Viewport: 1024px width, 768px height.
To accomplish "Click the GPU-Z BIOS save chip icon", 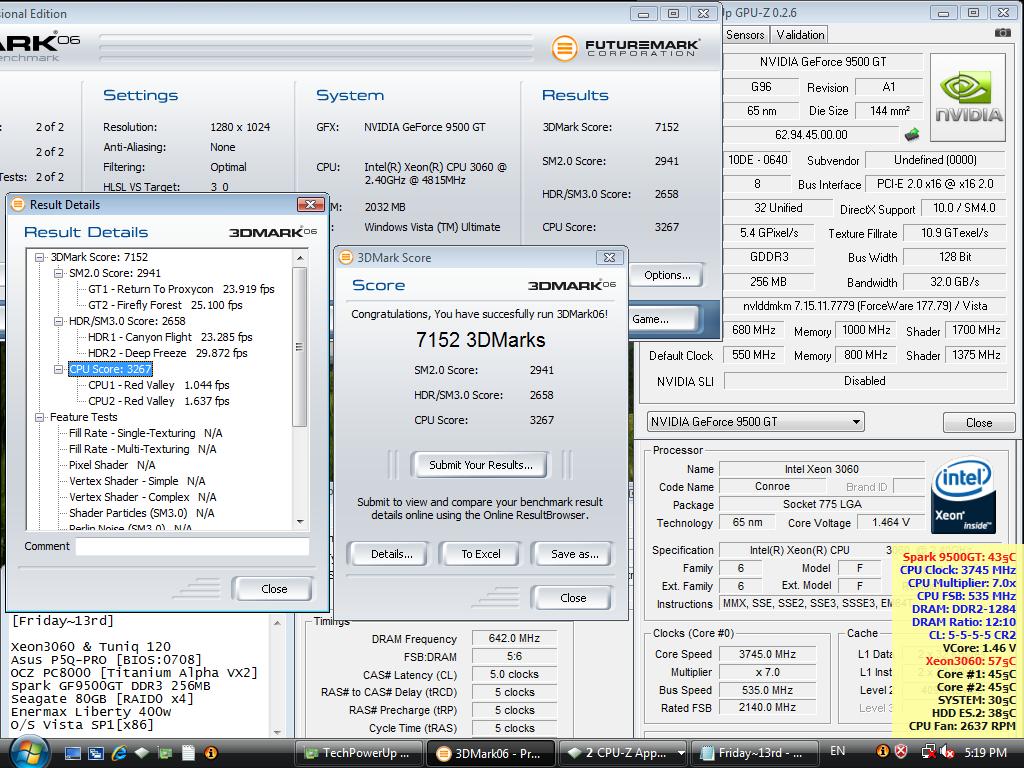I will click(912, 135).
